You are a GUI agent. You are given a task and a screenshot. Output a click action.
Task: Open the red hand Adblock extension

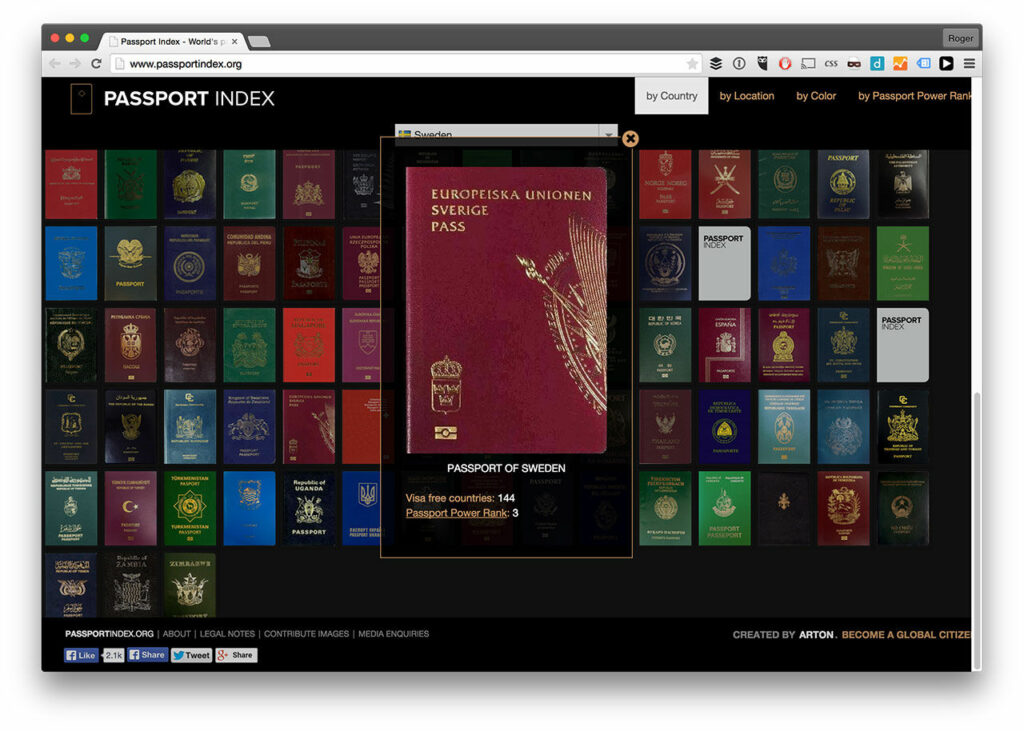(x=785, y=63)
